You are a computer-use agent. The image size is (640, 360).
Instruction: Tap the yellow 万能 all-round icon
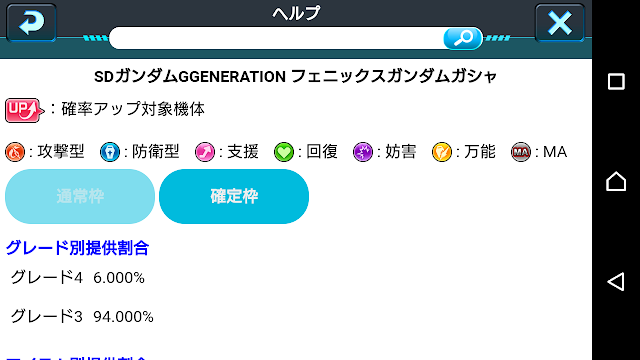pos(442,152)
